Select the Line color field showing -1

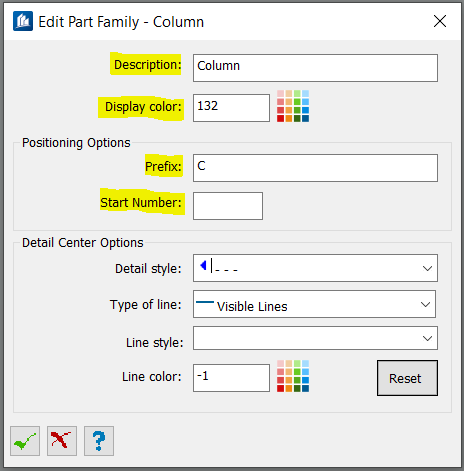click(x=231, y=378)
